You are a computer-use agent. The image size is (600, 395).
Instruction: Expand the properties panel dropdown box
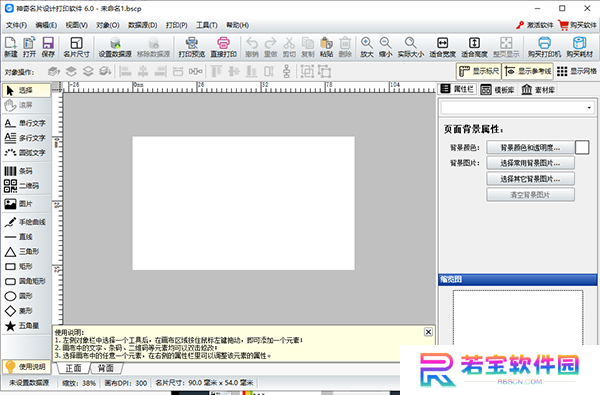pos(517,108)
